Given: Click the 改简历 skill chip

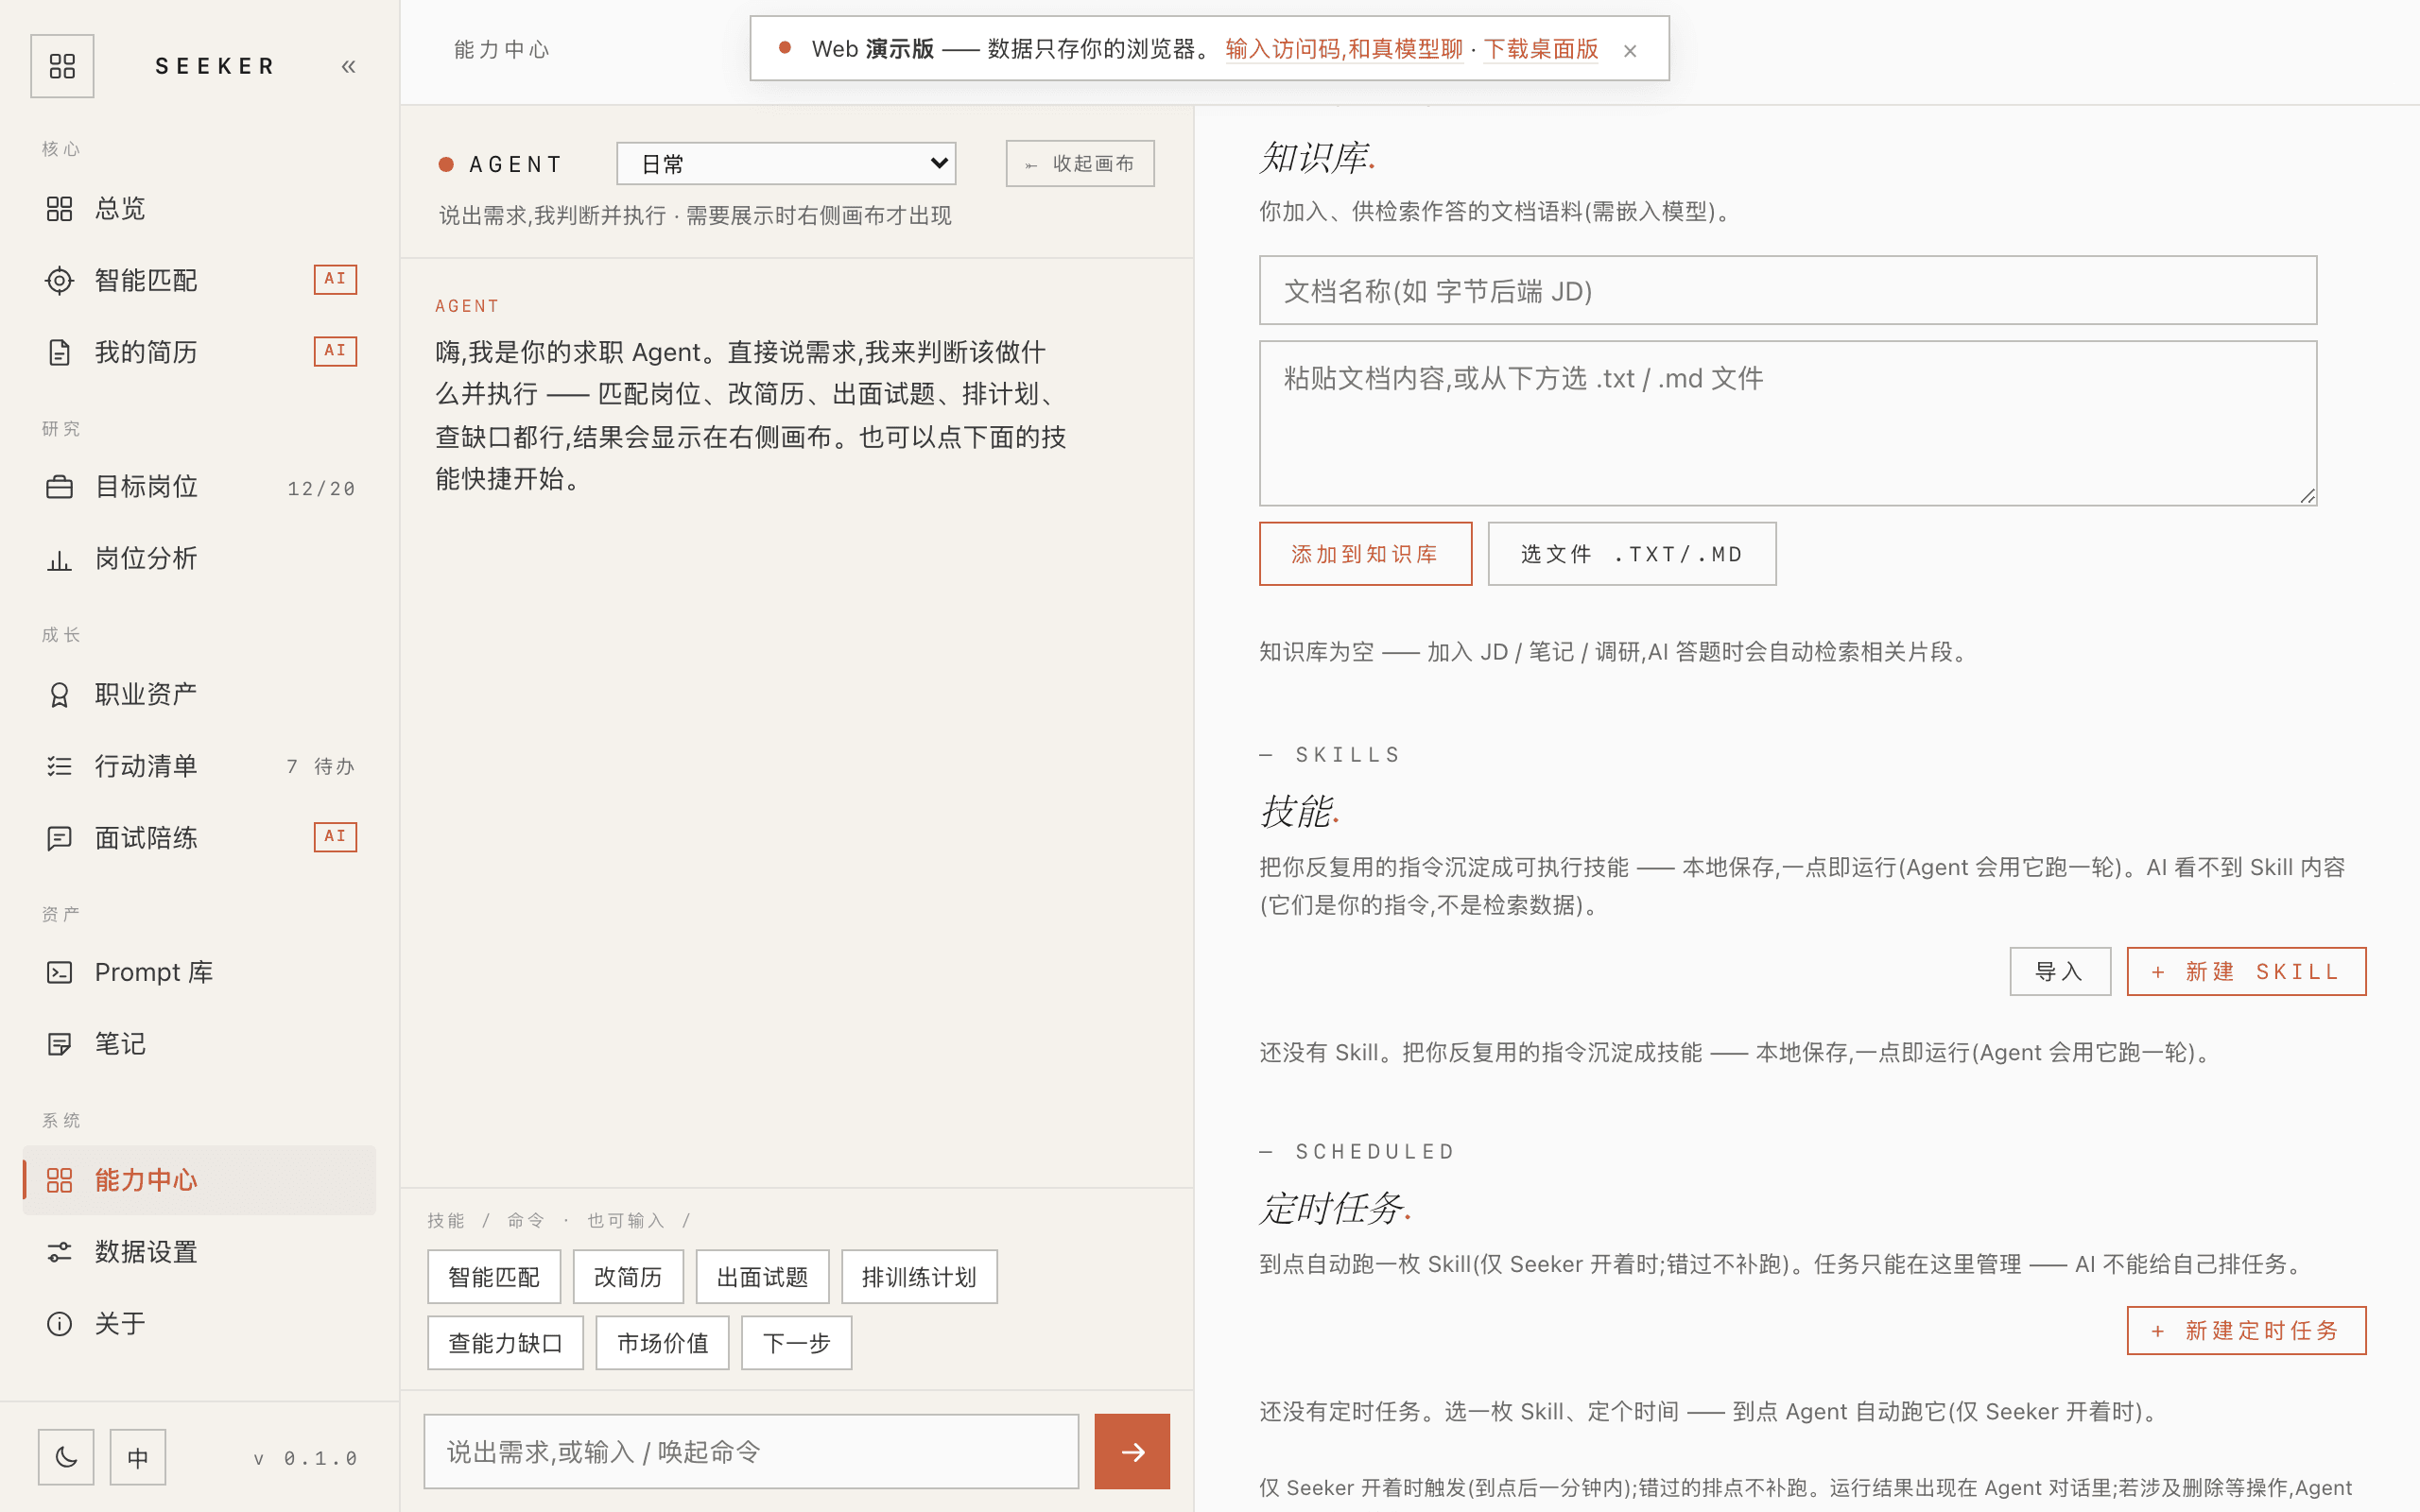Looking at the screenshot, I should tap(628, 1277).
